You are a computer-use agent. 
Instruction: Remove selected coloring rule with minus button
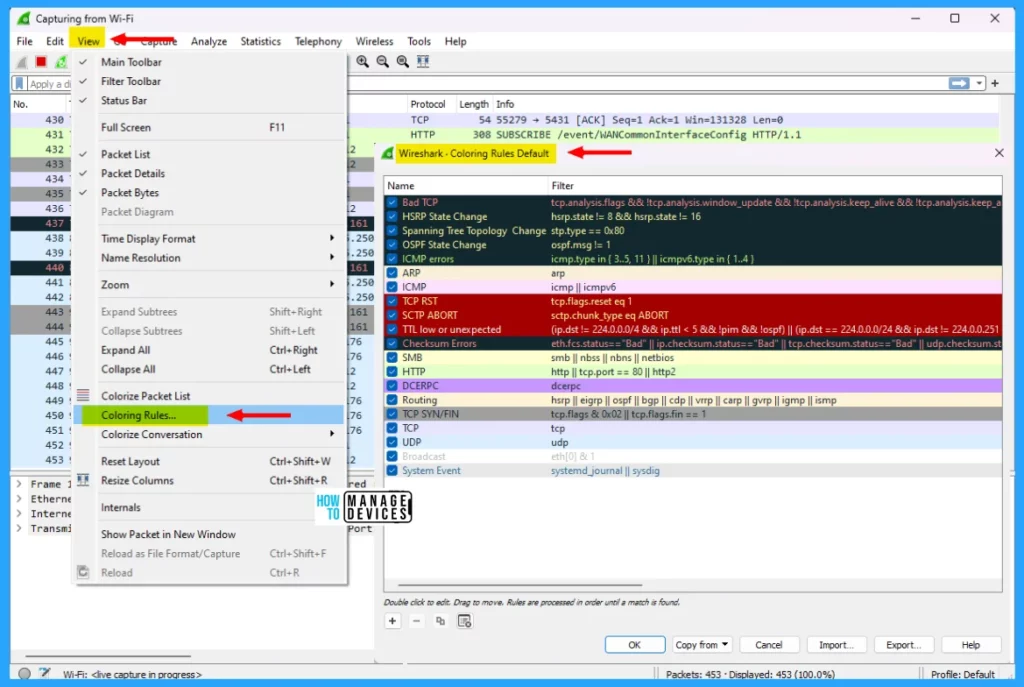416,621
